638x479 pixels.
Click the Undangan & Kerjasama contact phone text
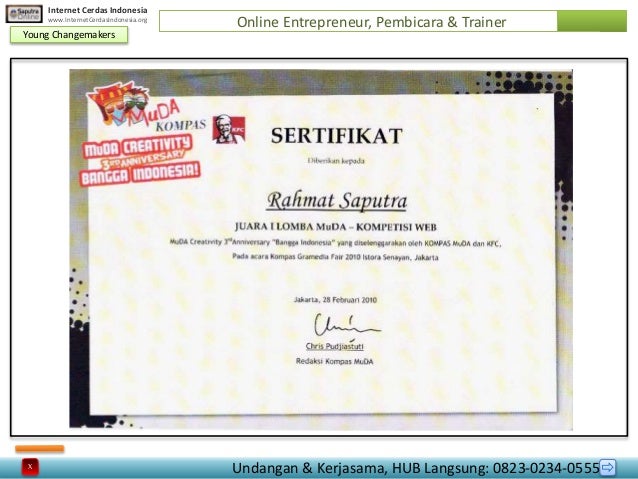[x=415, y=468]
